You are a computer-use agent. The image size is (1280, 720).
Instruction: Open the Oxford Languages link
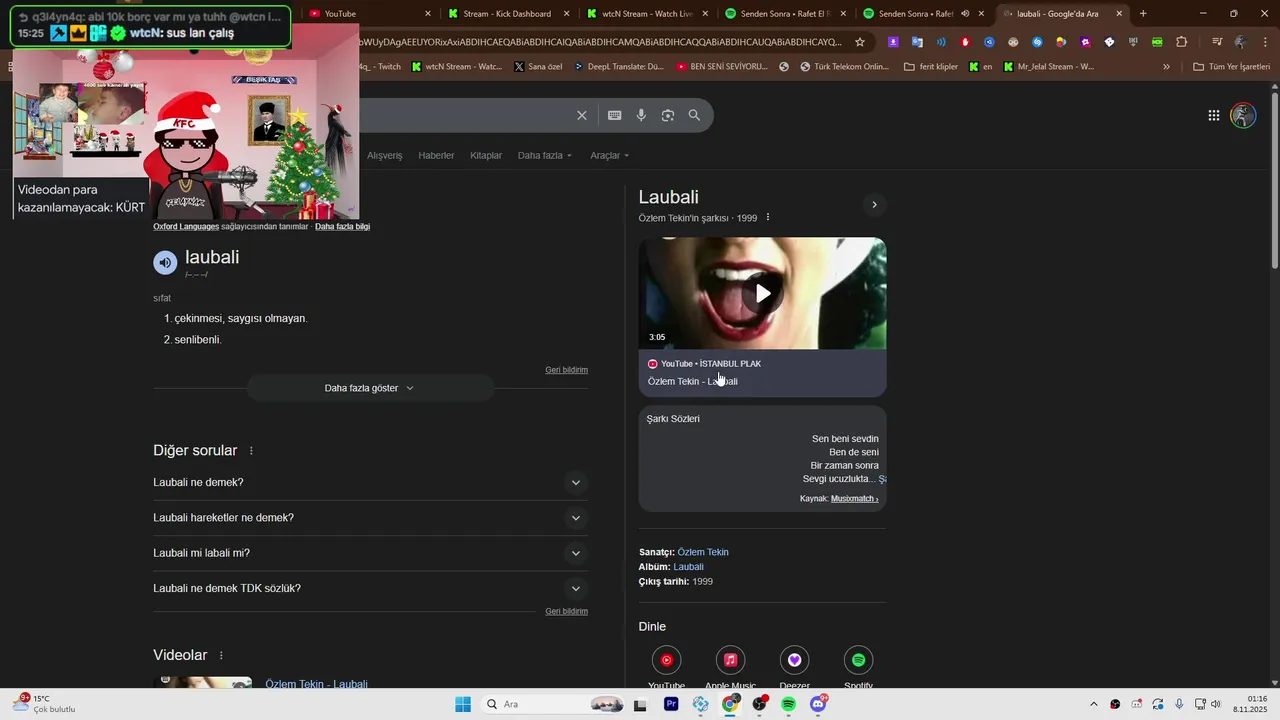pos(186,227)
